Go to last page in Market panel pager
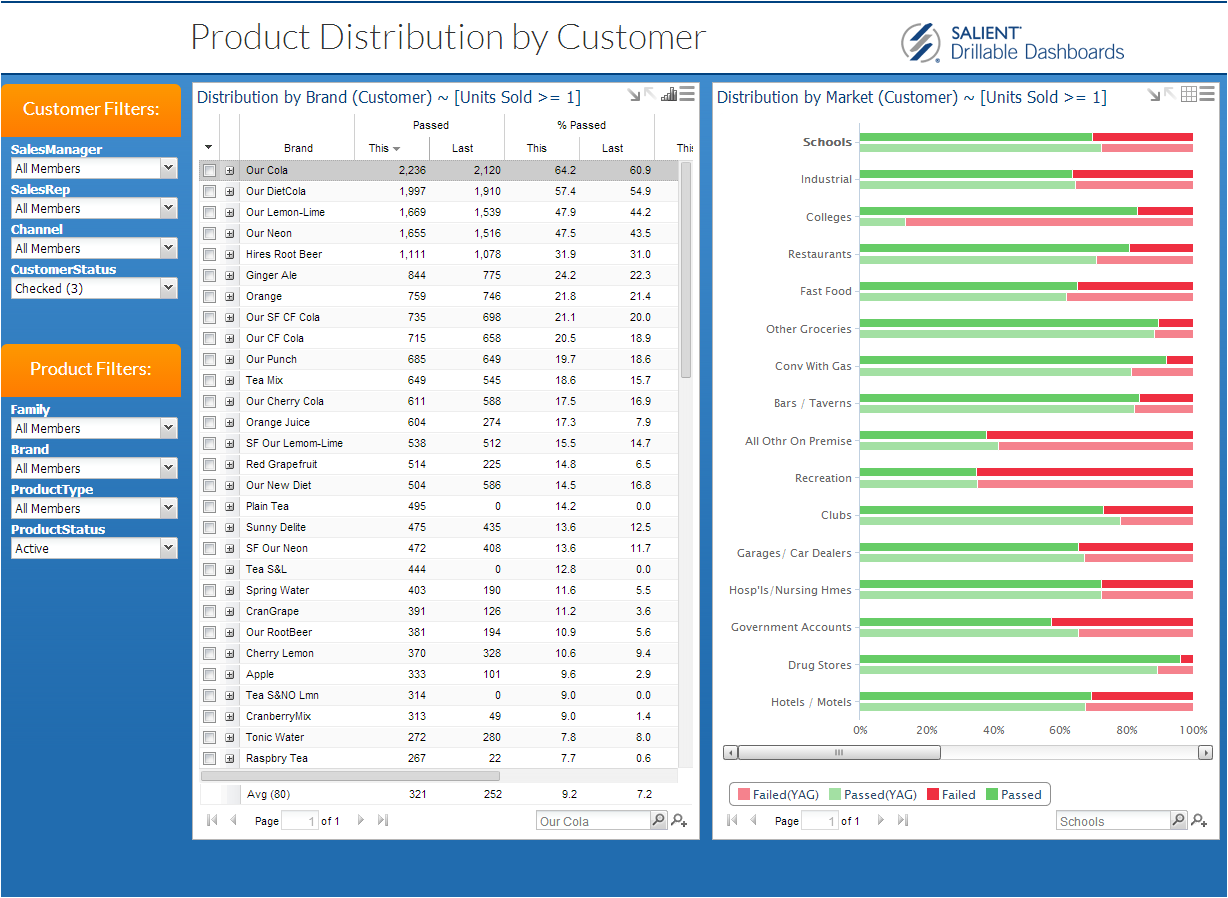 [903, 820]
